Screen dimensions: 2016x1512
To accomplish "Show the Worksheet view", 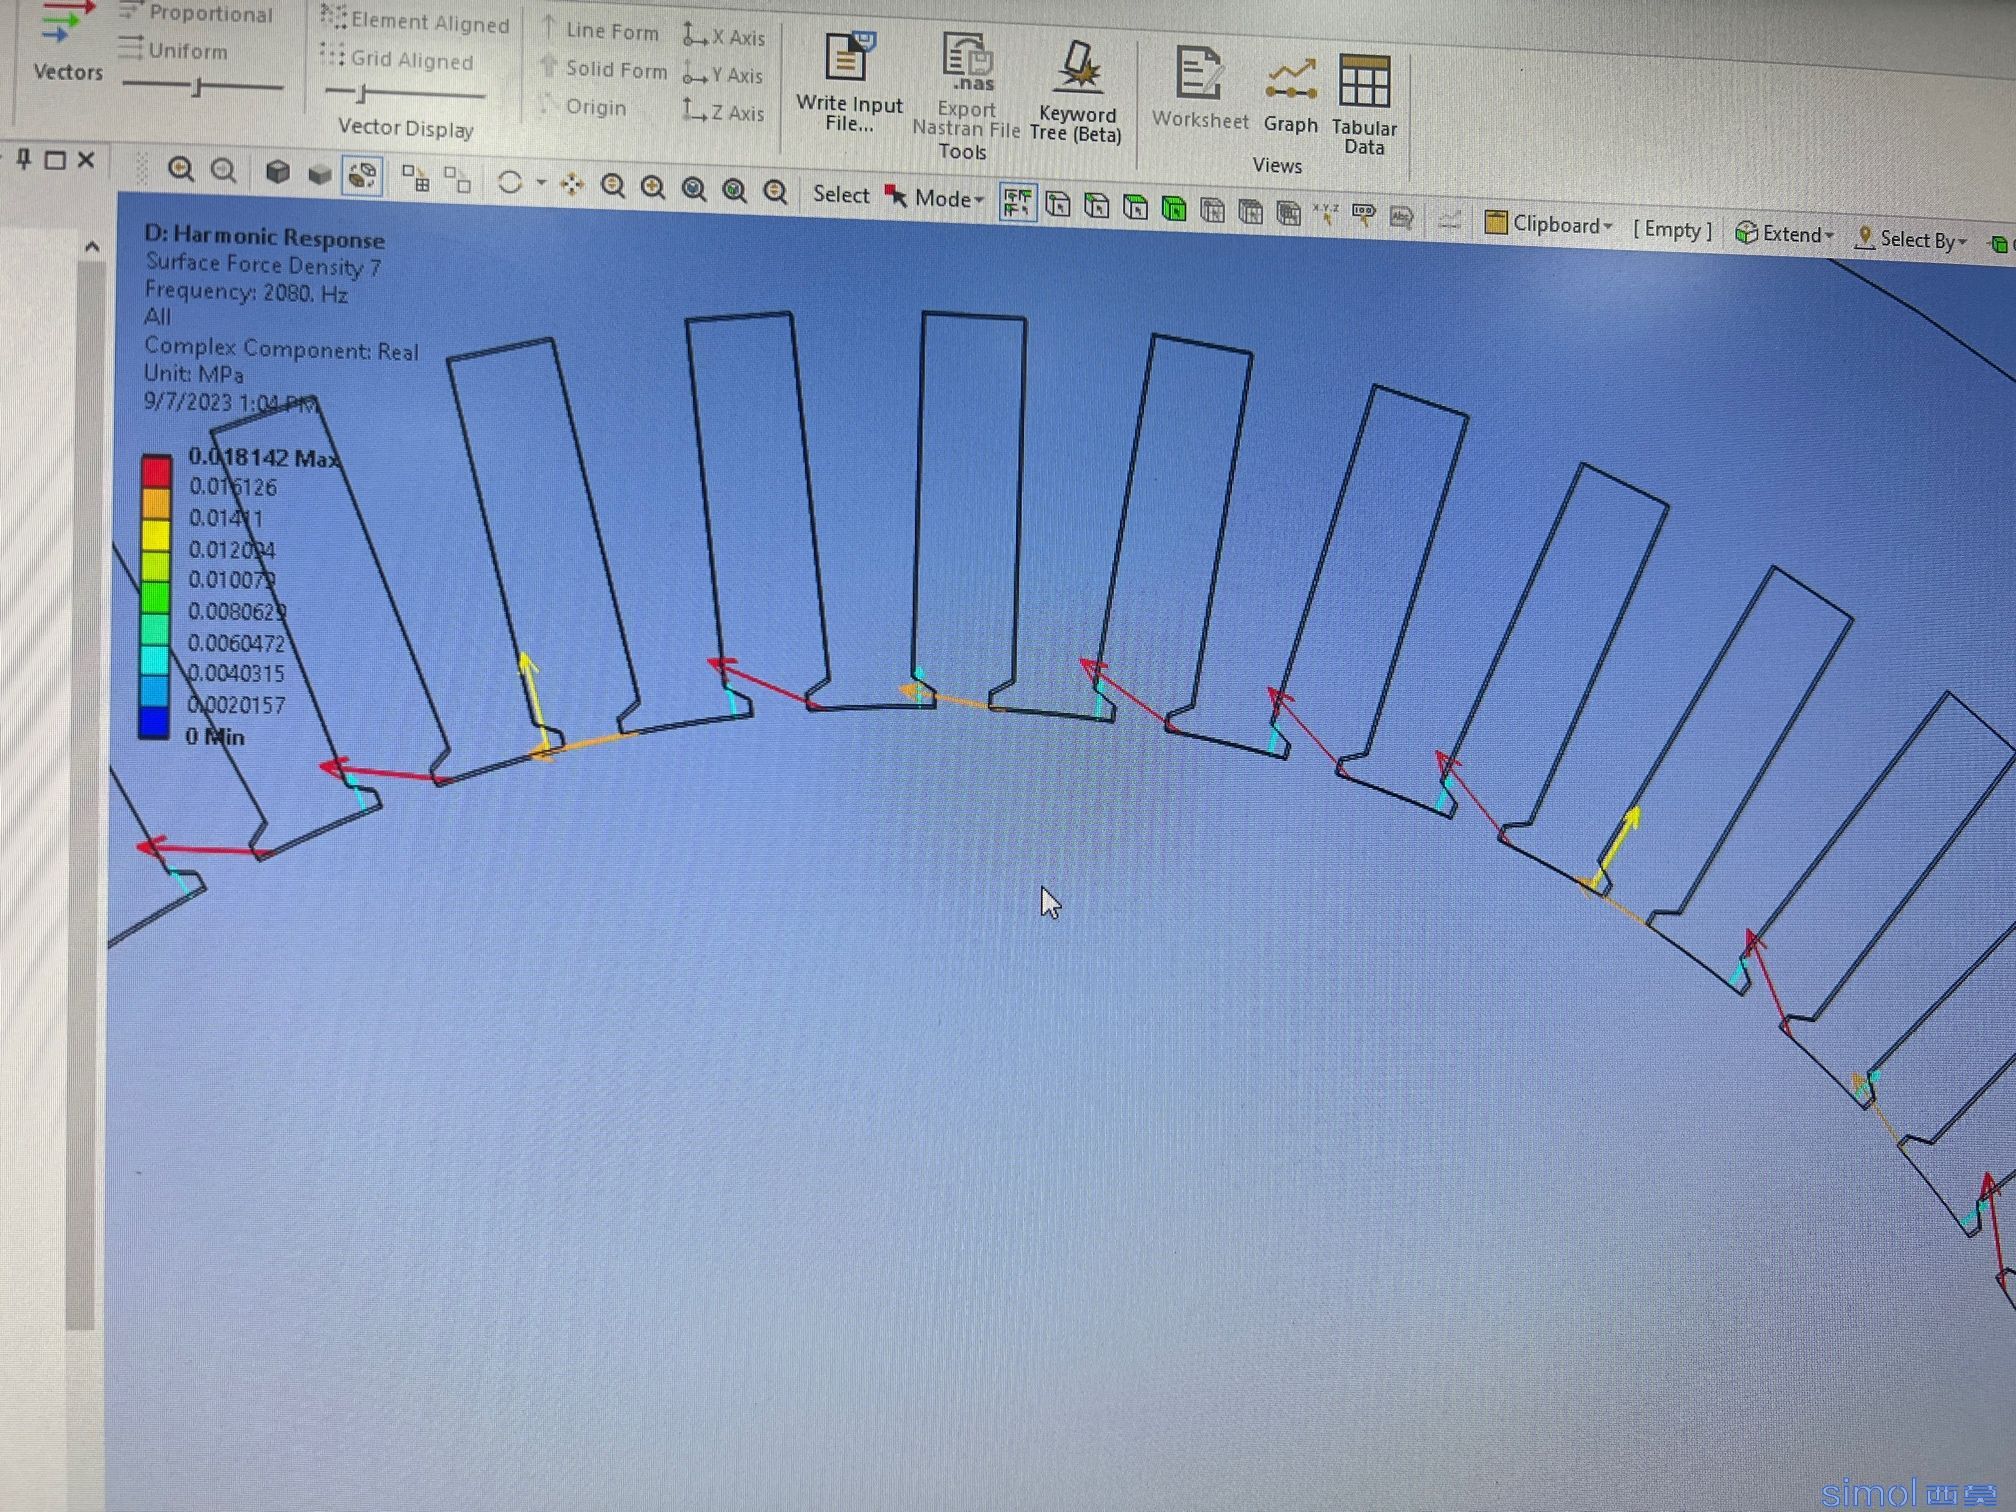I will click(1199, 87).
